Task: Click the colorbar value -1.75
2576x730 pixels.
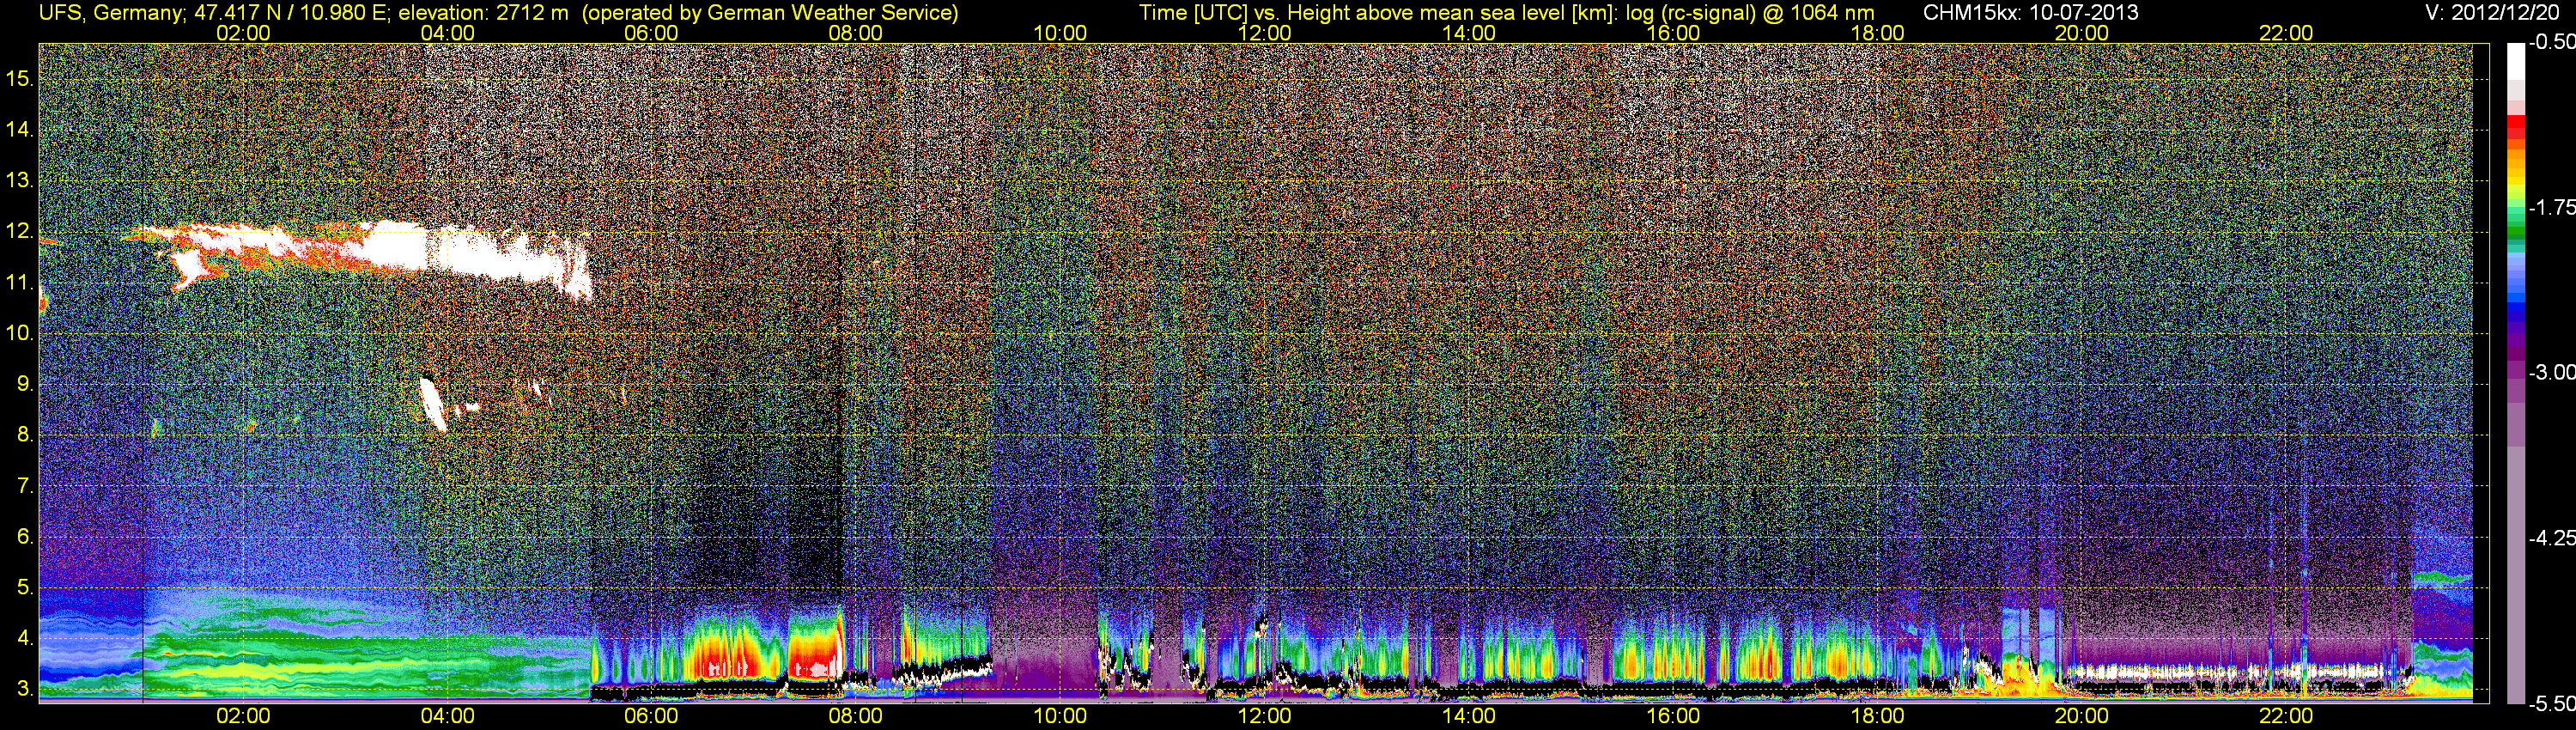Action: 2552,207
